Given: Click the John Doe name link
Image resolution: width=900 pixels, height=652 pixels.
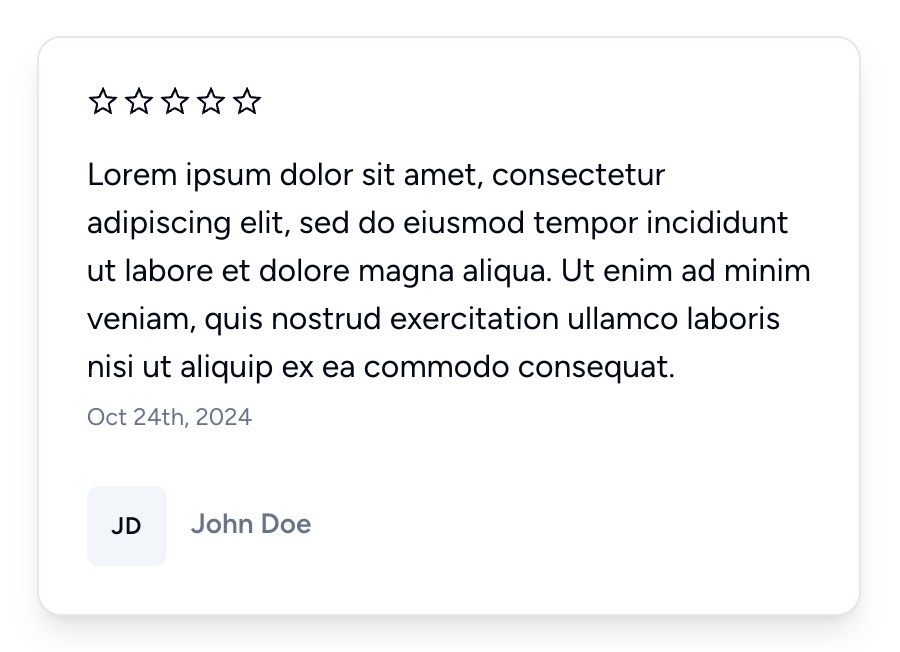Looking at the screenshot, I should [251, 524].
